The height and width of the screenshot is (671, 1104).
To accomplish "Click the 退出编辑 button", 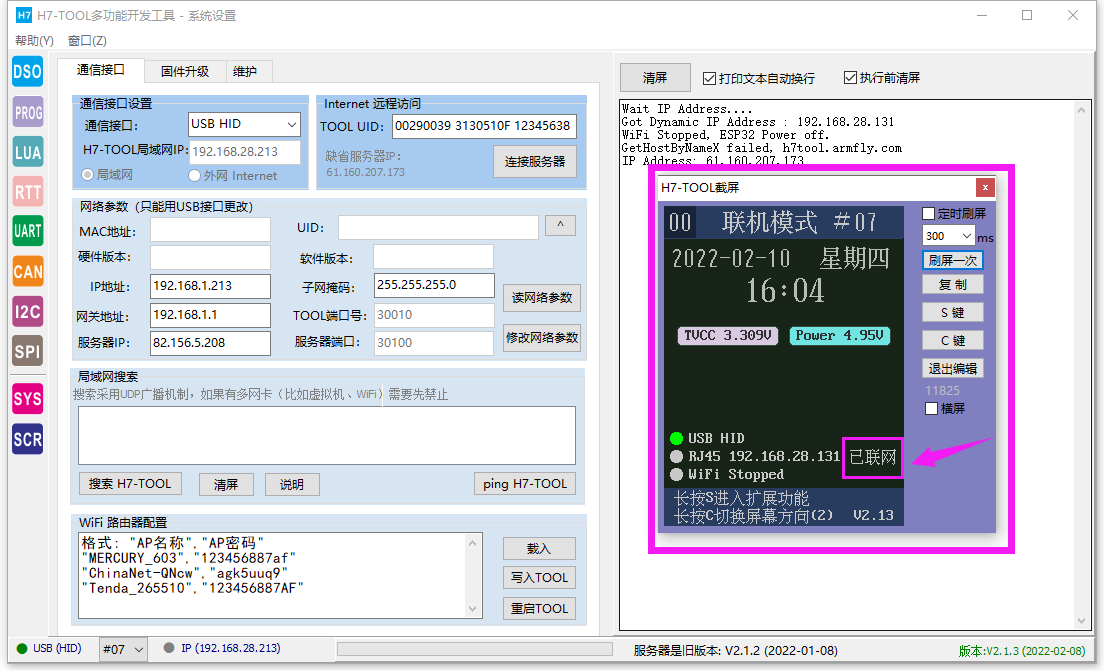I will (x=953, y=368).
